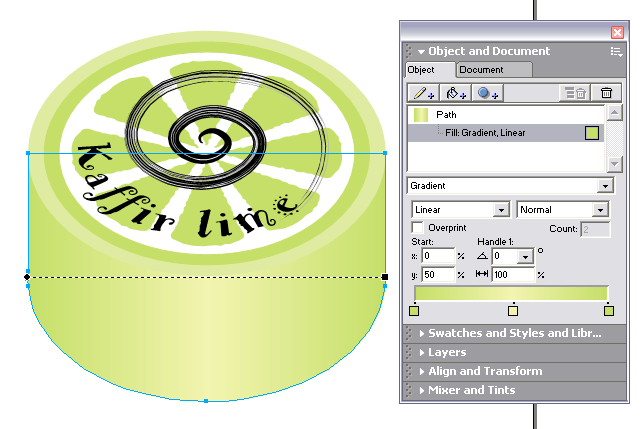Open the panel options menu icon
The height and width of the screenshot is (429, 641).
click(x=616, y=52)
